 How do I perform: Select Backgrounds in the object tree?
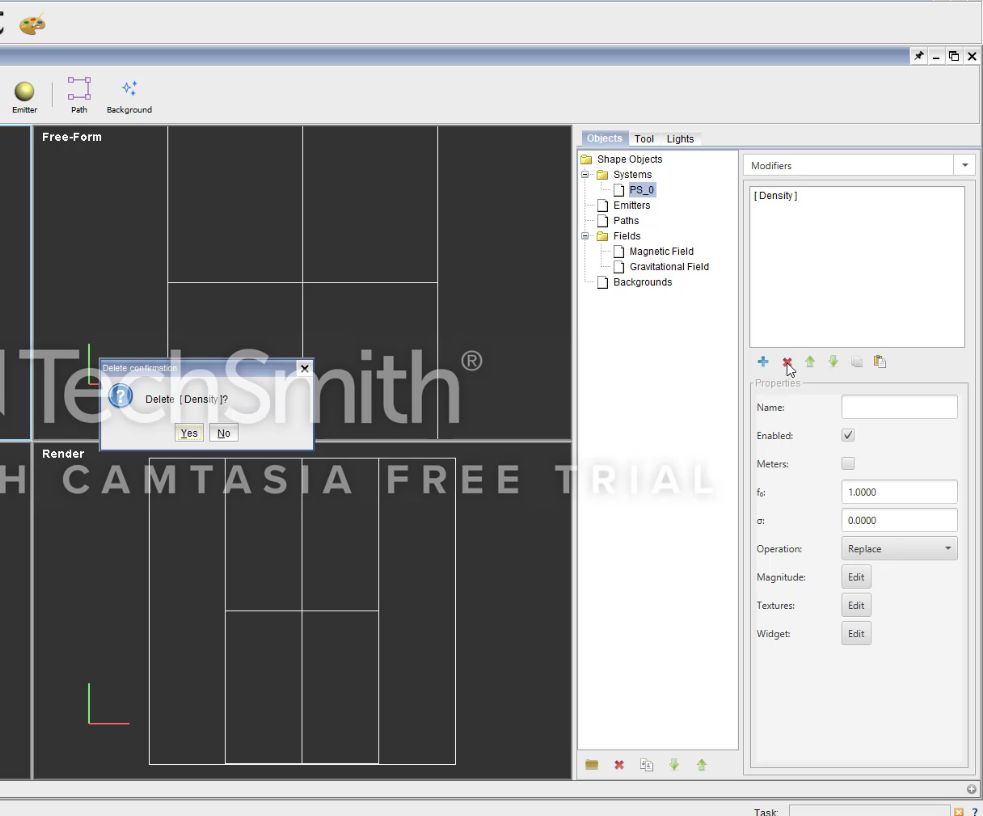643,282
